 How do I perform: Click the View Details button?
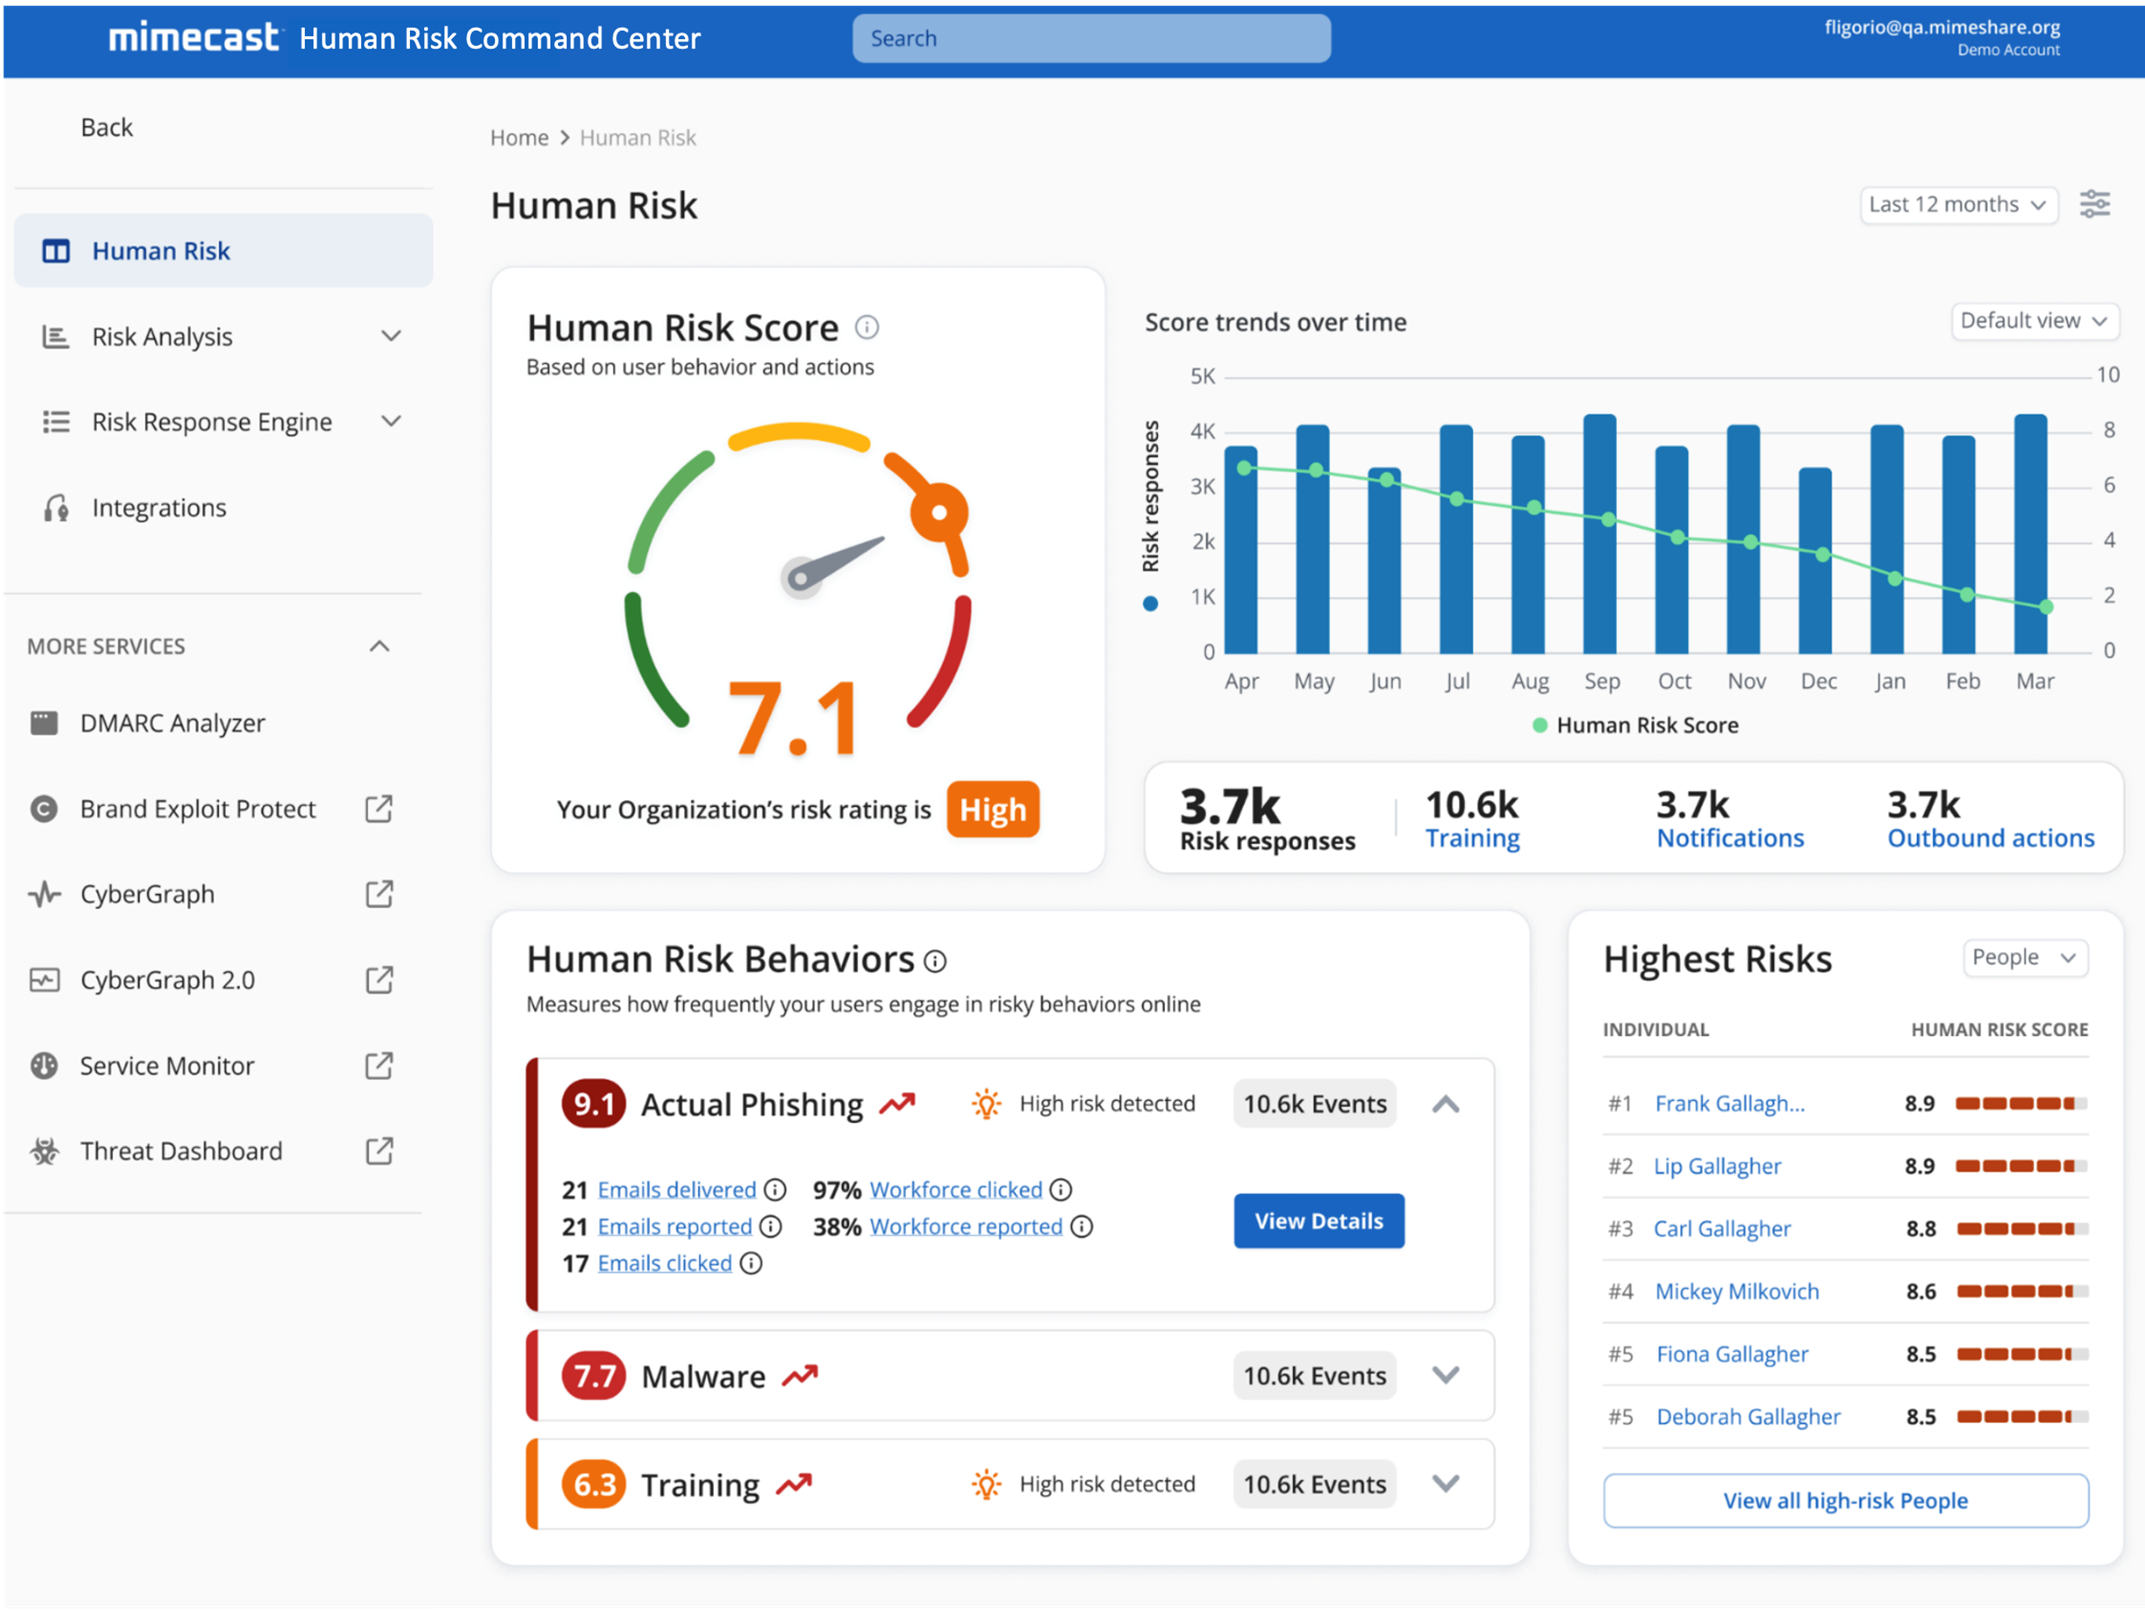point(1319,1221)
